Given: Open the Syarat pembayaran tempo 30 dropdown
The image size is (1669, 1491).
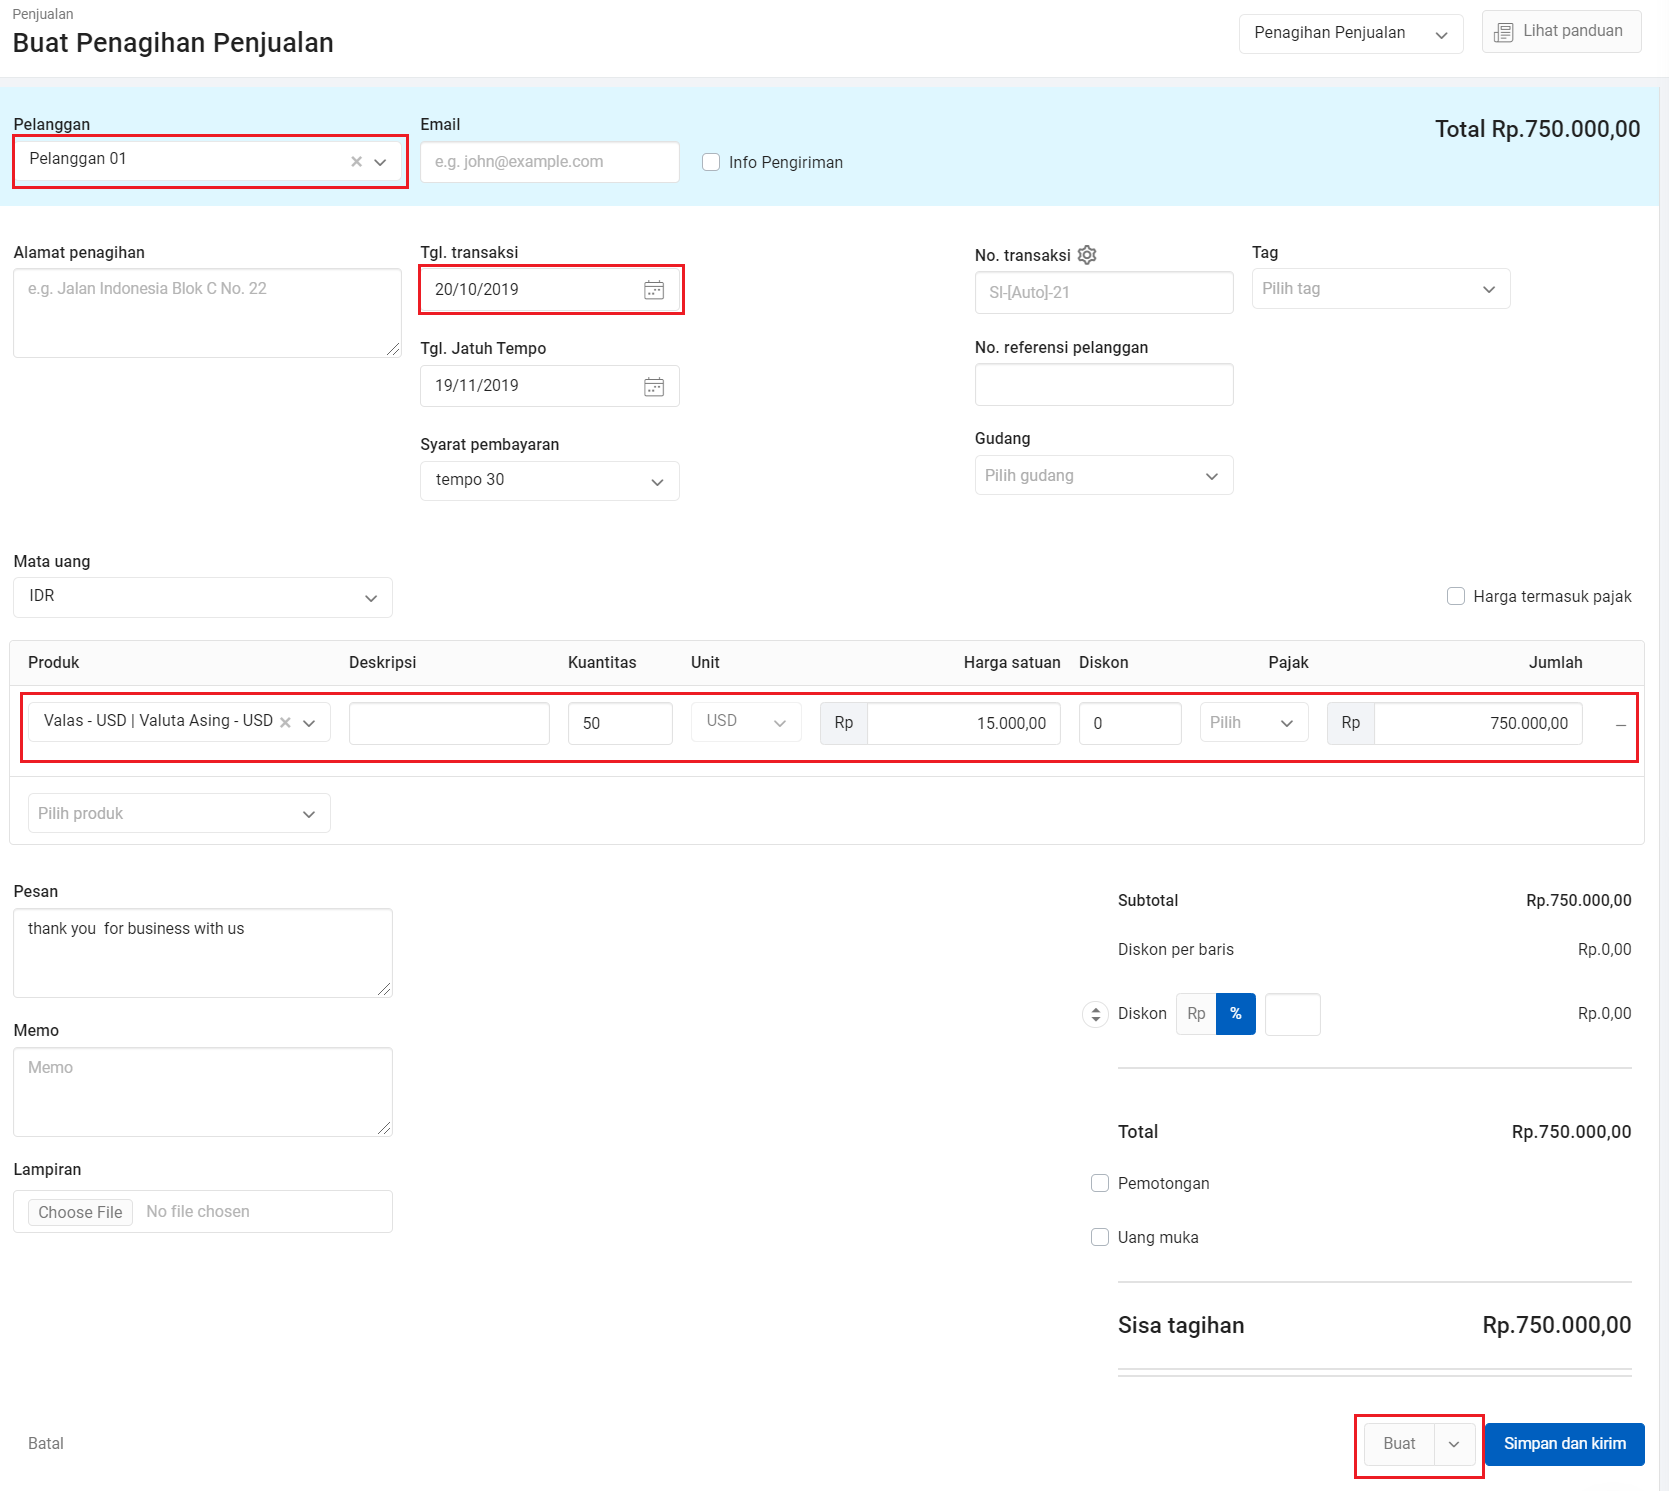Looking at the screenshot, I should (x=550, y=481).
